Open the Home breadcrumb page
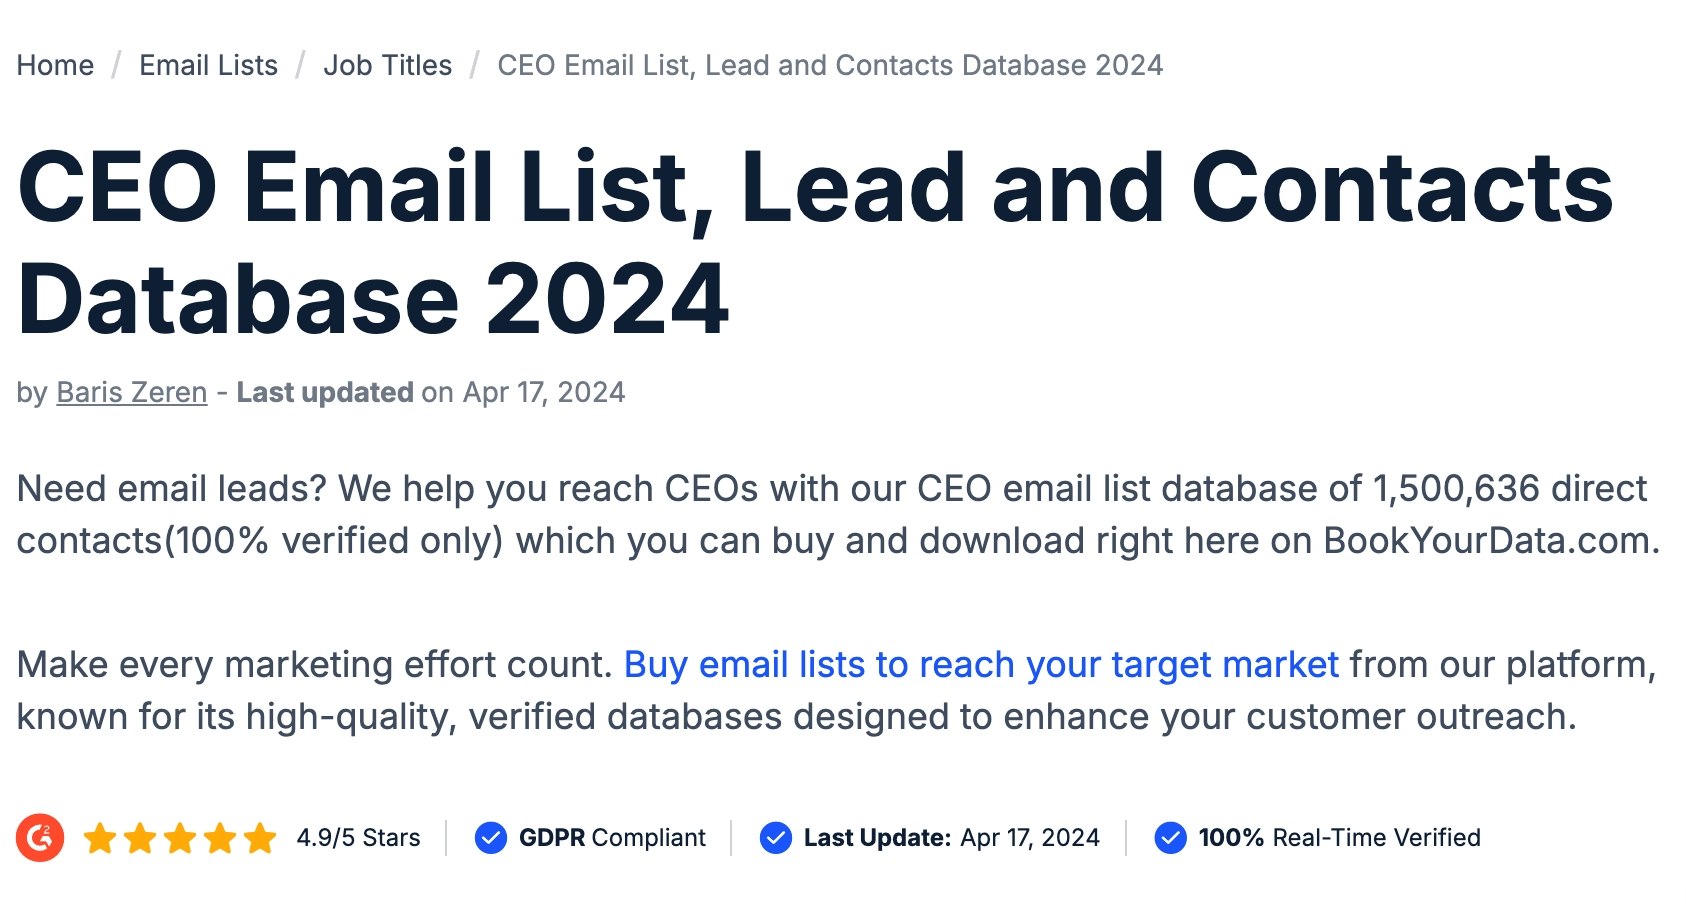Viewport: 1686px width, 910px height. pyautogui.click(x=55, y=65)
